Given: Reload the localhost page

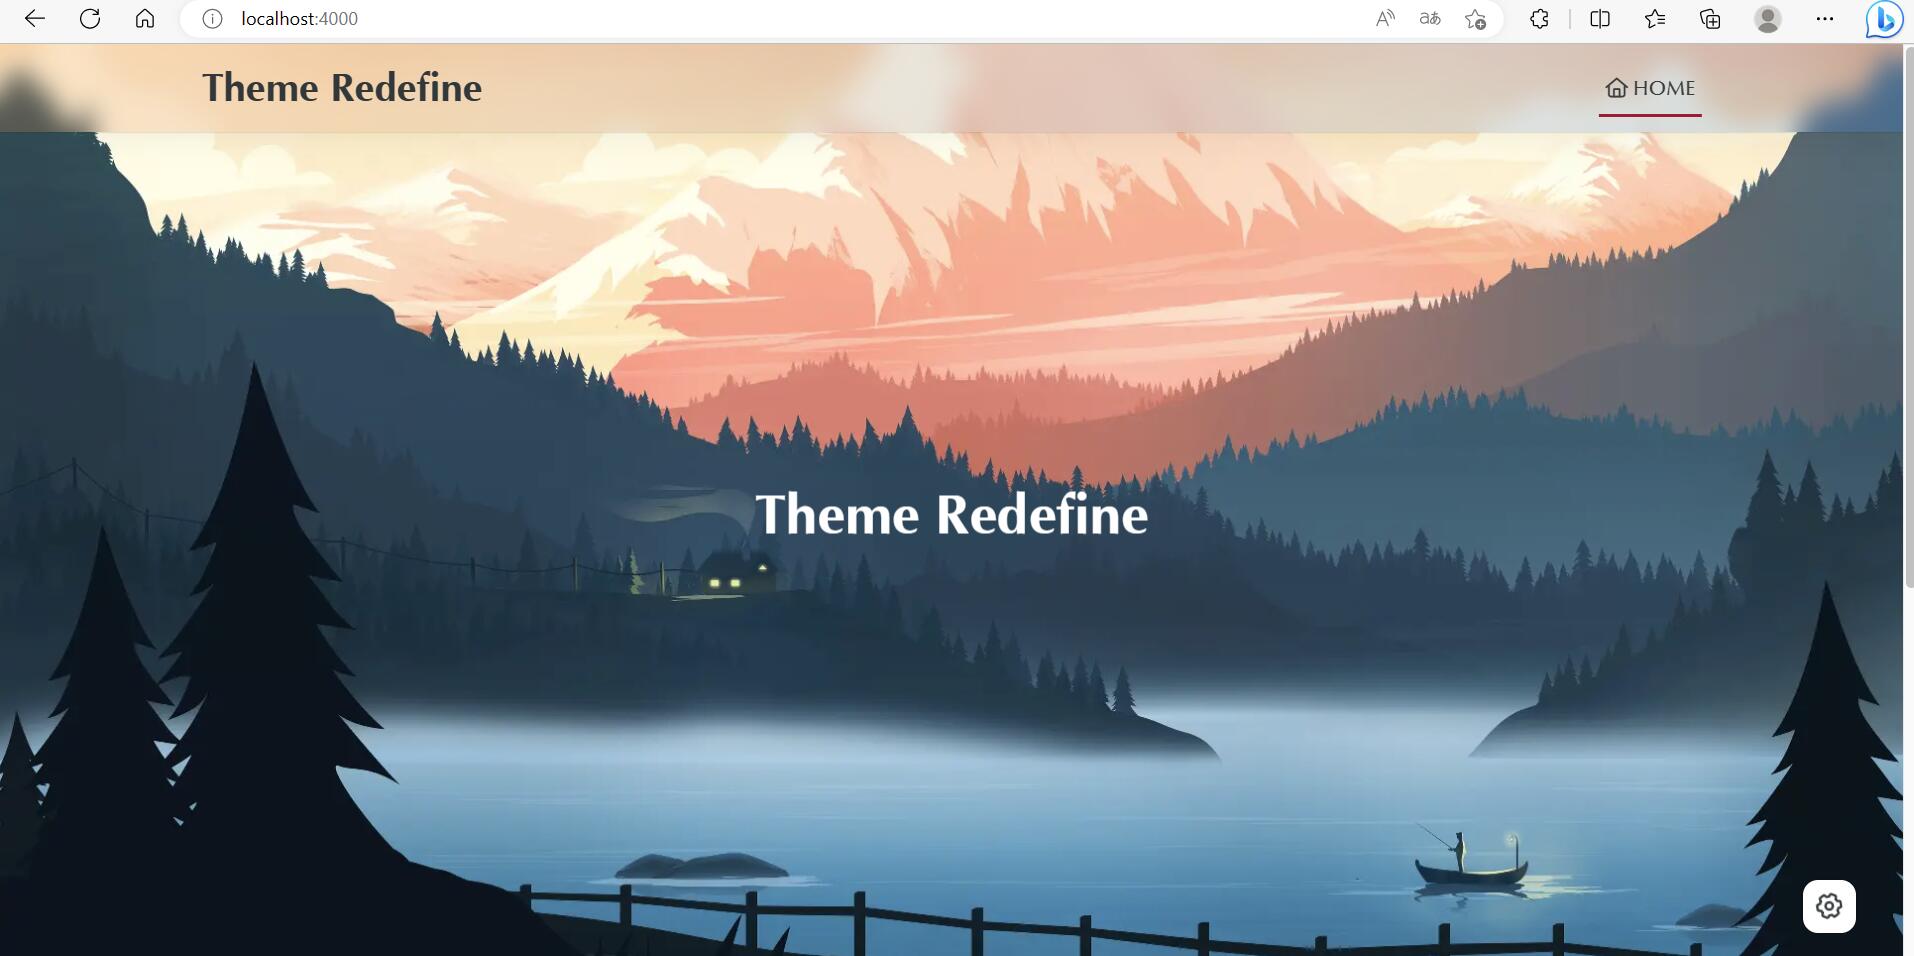Looking at the screenshot, I should [90, 19].
